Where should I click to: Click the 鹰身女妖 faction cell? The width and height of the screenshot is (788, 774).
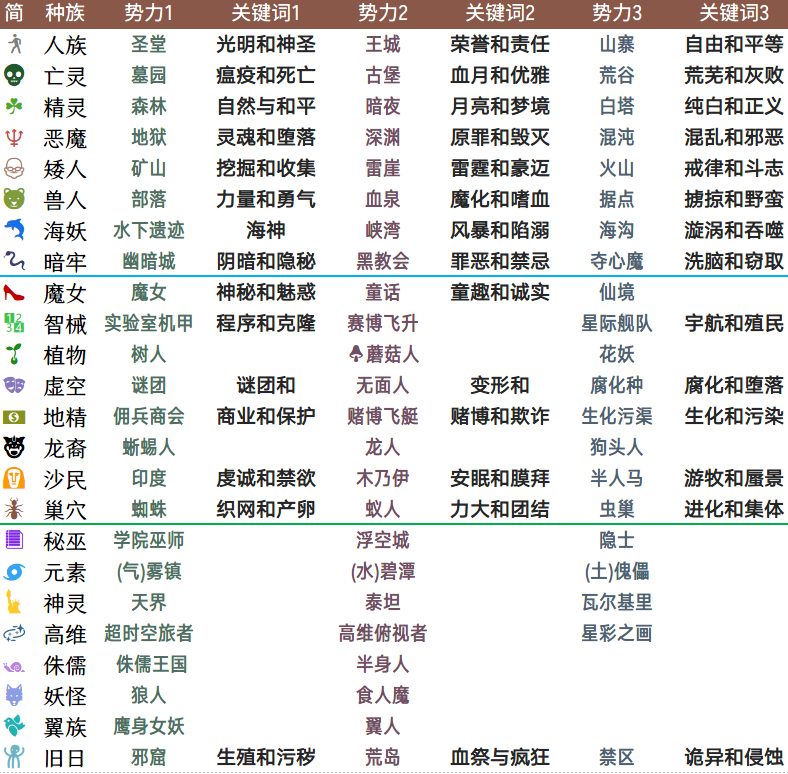(x=148, y=726)
